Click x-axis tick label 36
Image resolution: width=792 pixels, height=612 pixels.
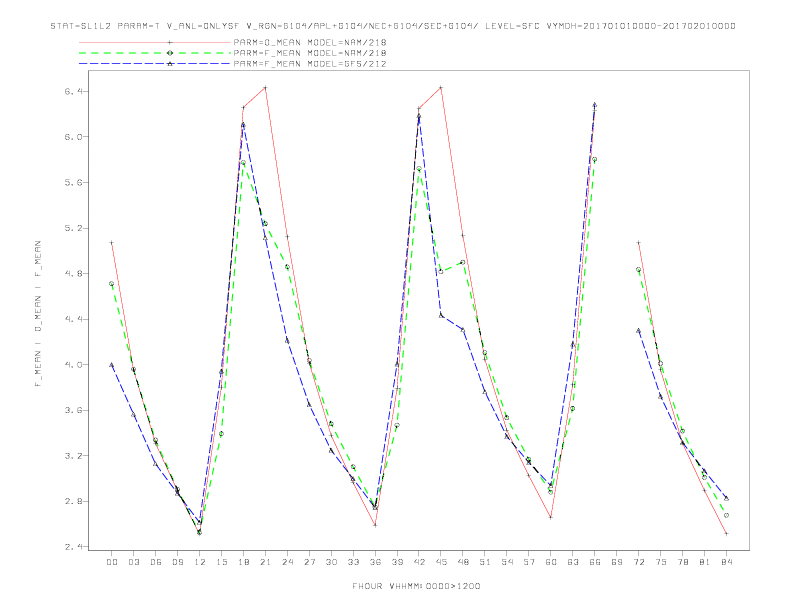(375, 562)
